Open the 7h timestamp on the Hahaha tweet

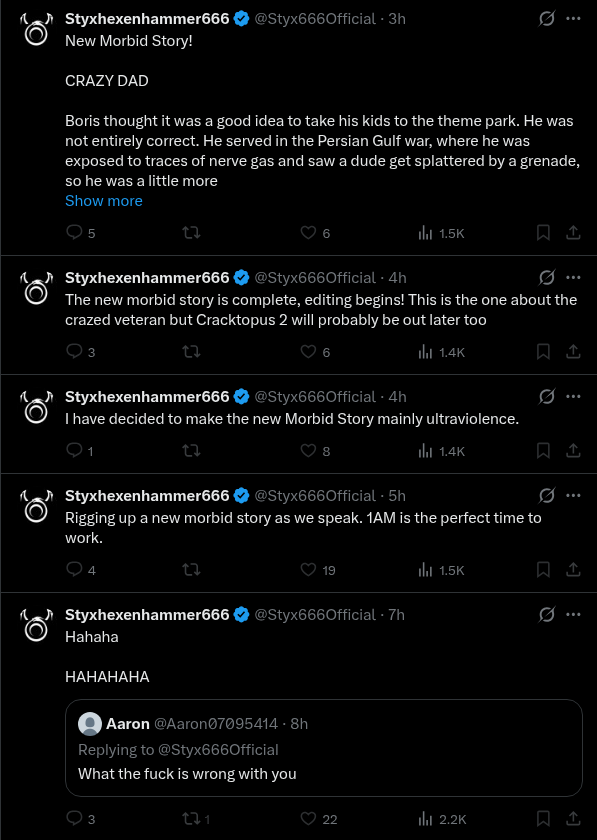pos(397,614)
